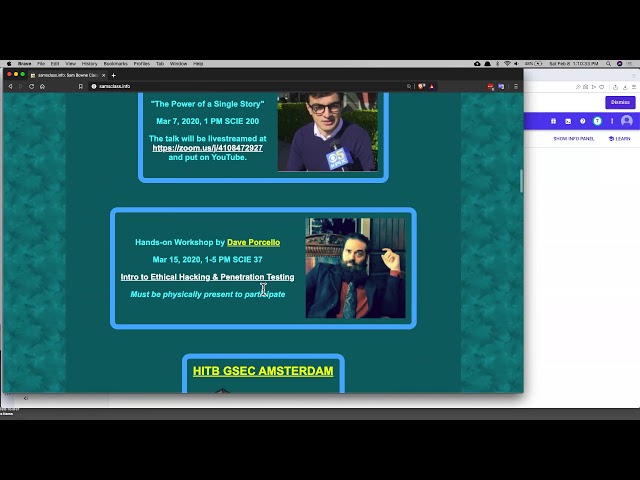Open the Bookmarks menu
Image resolution: width=640 pixels, height=480 pixels.
(116, 64)
